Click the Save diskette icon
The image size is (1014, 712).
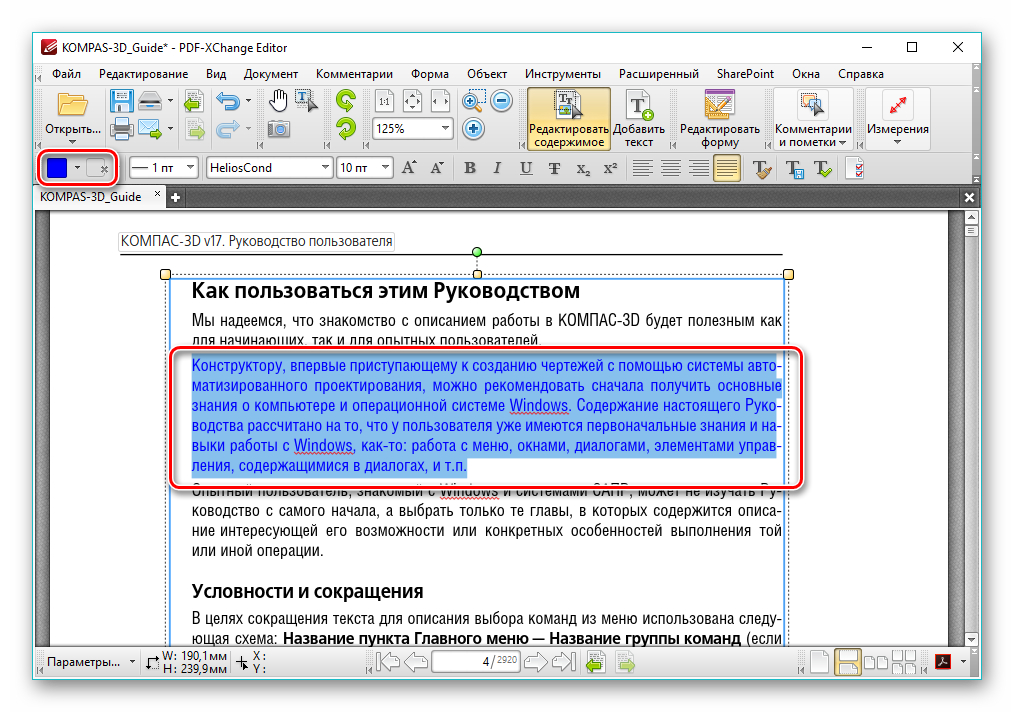(122, 101)
